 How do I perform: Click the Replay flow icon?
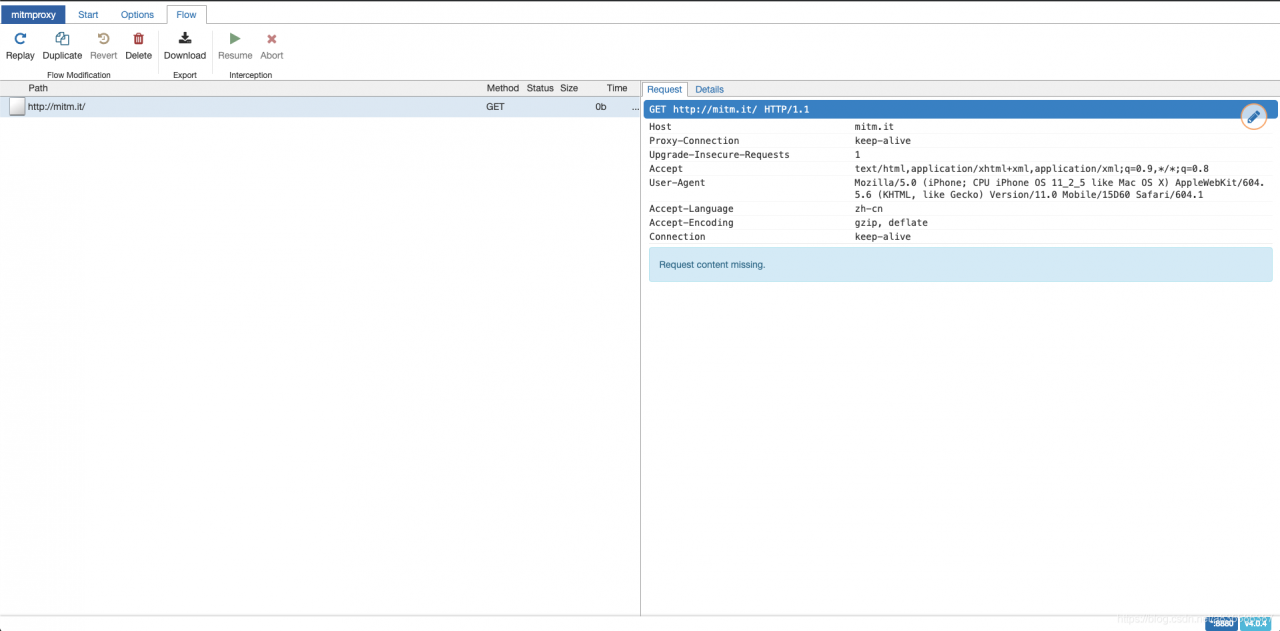(x=20, y=39)
